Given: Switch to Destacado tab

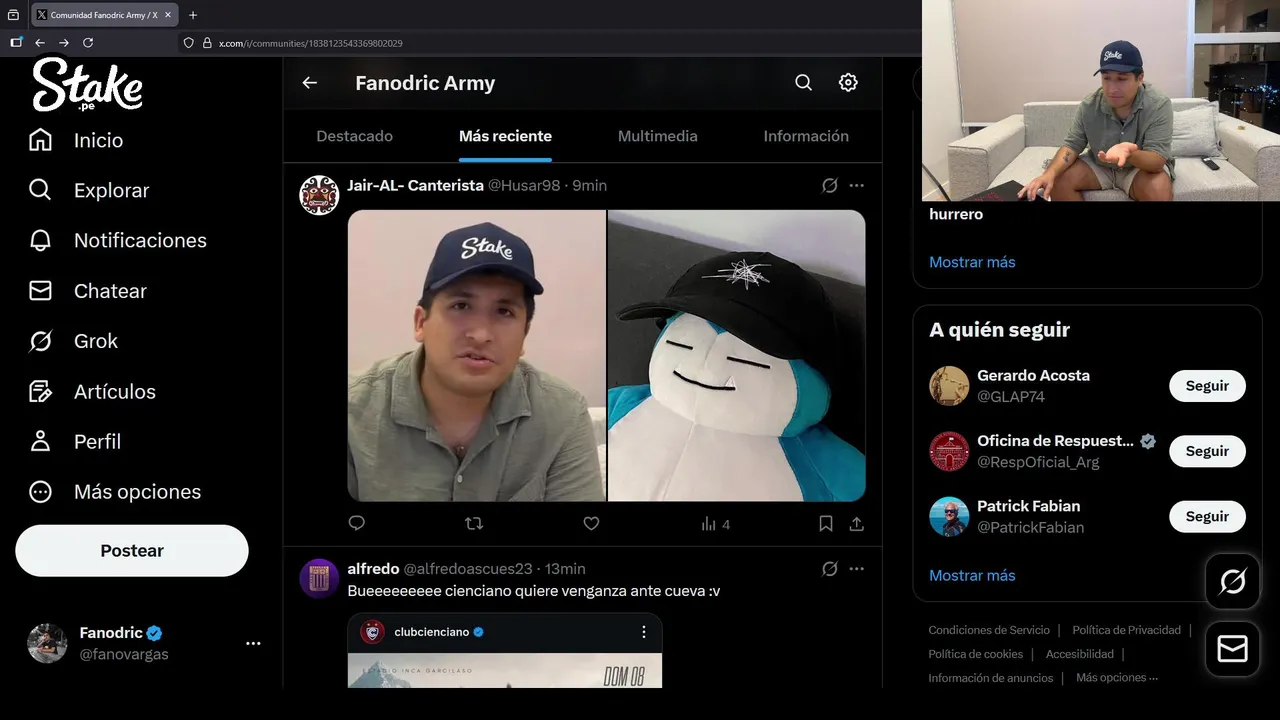Looking at the screenshot, I should 355,136.
